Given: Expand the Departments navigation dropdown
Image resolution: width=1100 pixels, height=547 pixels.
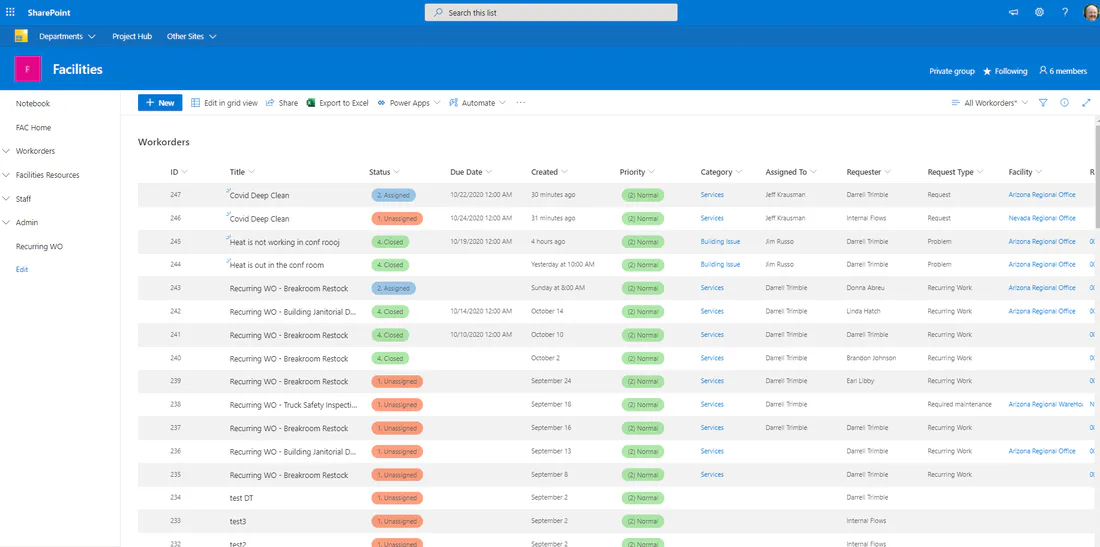Looking at the screenshot, I should point(91,36).
